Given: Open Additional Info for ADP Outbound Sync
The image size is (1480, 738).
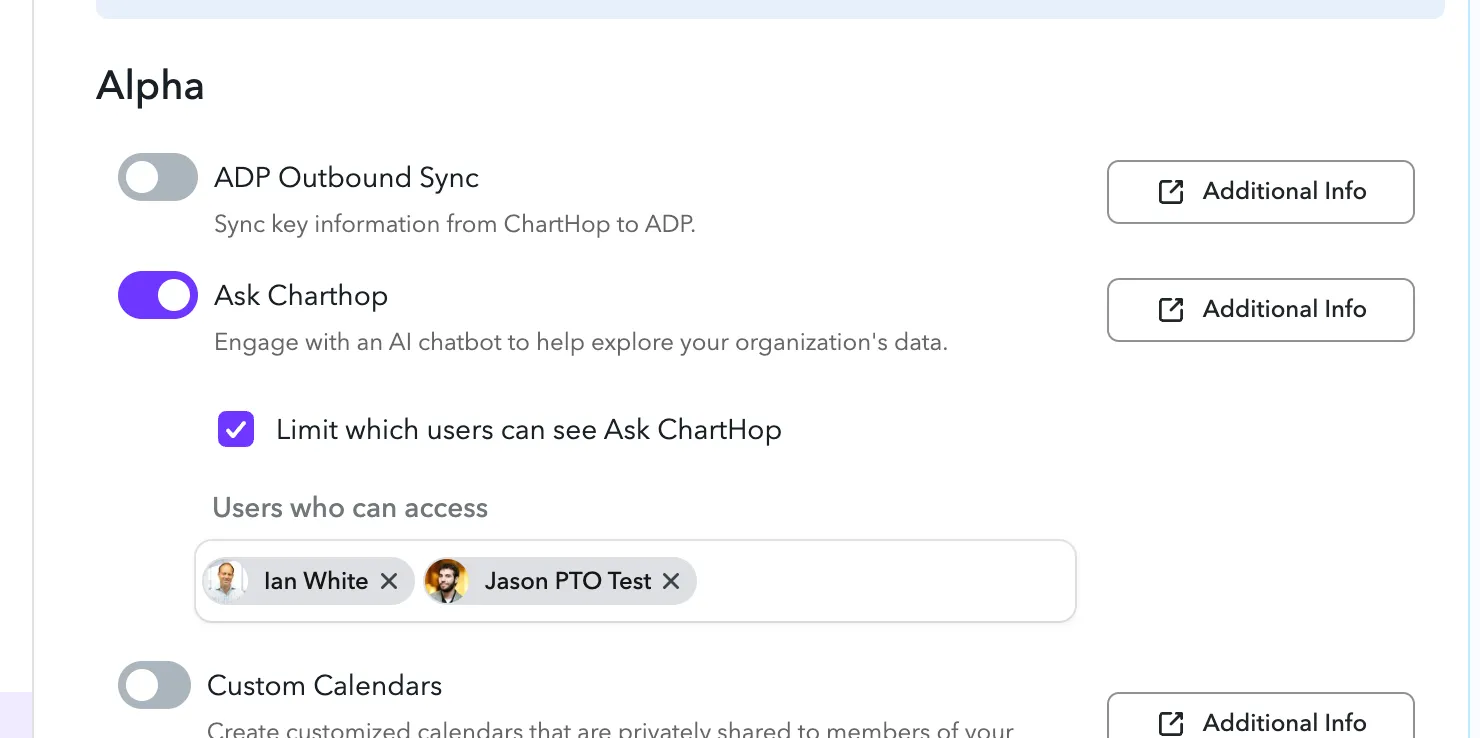Looking at the screenshot, I should pos(1260,192).
